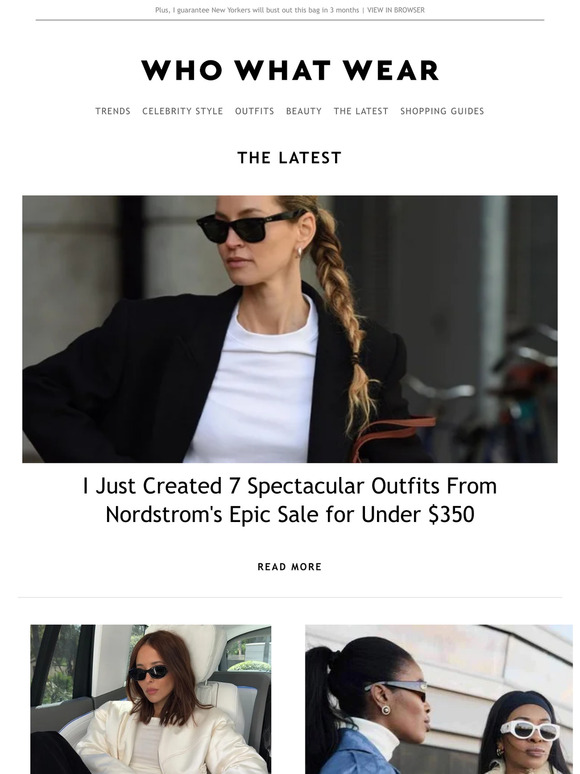Open hero photo of woman in black blazer
The height and width of the screenshot is (774, 580).
pyautogui.click(x=290, y=329)
